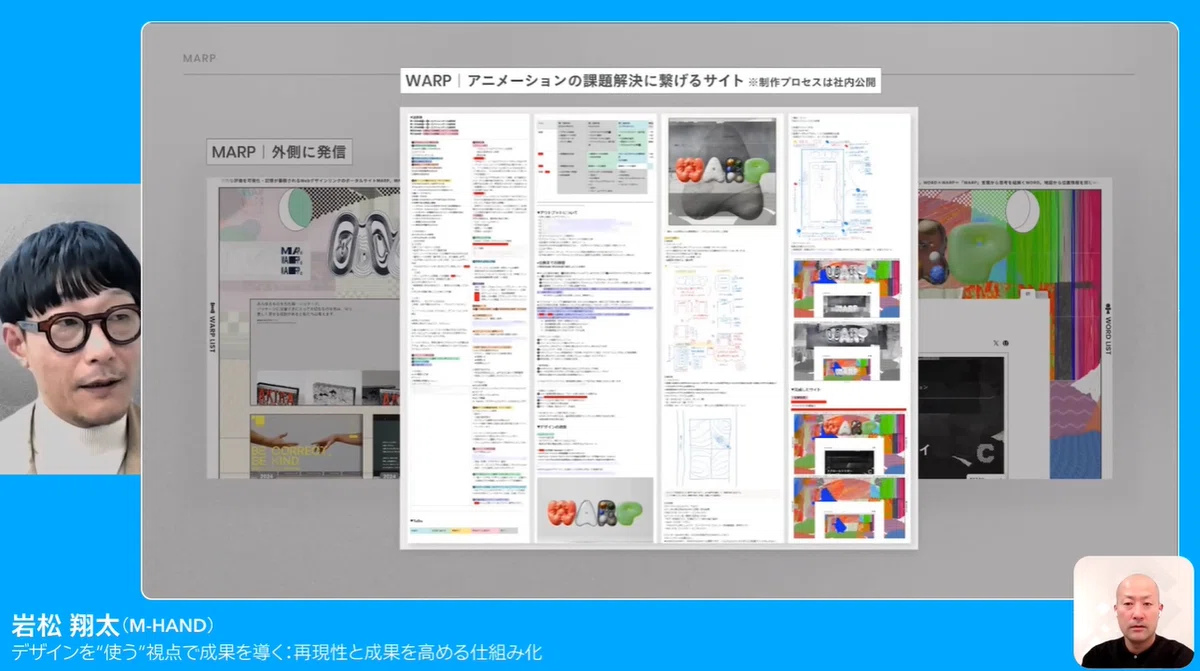Select the 'MARP｜外側に発信' heading label
This screenshot has height=671, width=1200.
coord(278,152)
